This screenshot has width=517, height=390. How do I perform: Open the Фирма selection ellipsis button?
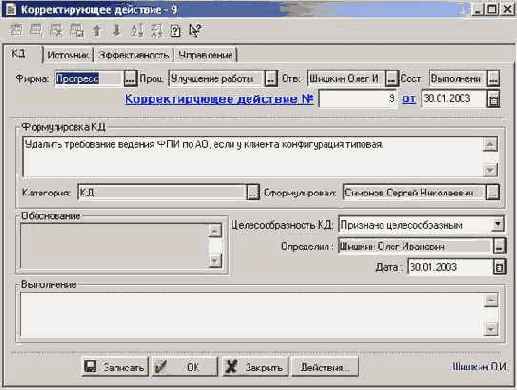click(x=130, y=79)
